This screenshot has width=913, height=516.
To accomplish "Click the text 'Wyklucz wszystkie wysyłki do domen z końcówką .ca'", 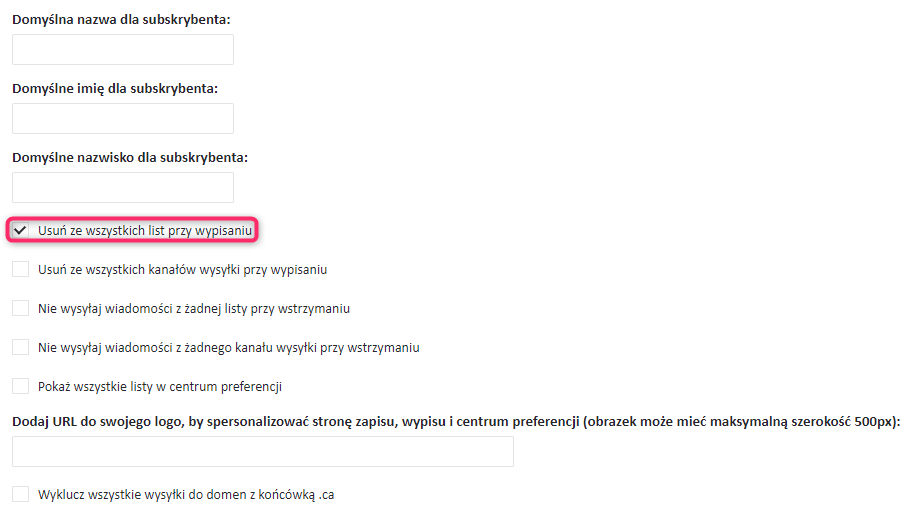I will tap(186, 494).
